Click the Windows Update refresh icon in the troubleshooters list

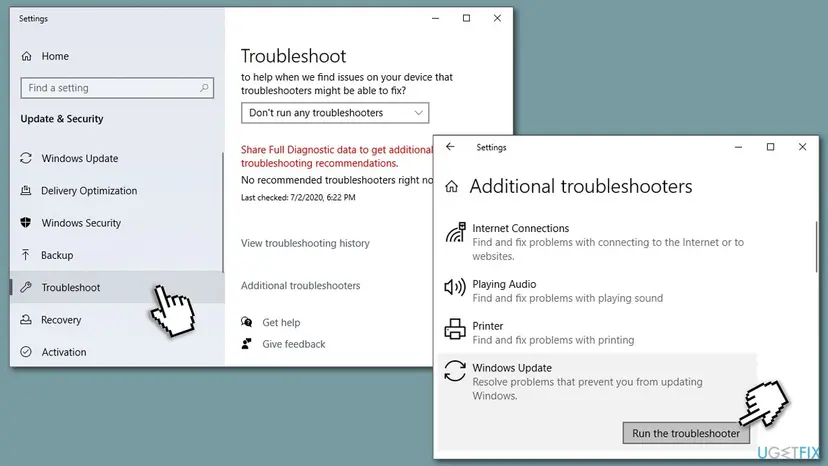(455, 370)
